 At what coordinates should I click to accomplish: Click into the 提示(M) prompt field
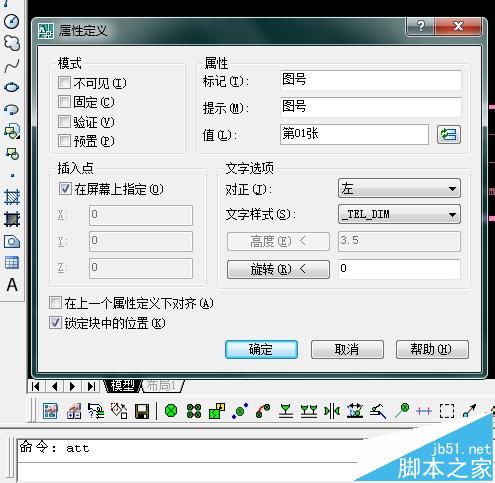(371, 107)
